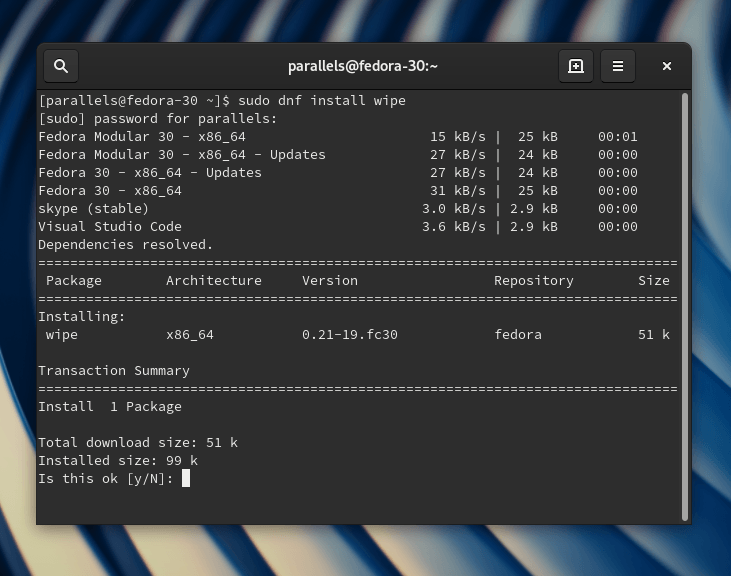The height and width of the screenshot is (576, 731).
Task: Click the cursor at 'Is this ok [y/N]:' prompt
Action: point(186,478)
